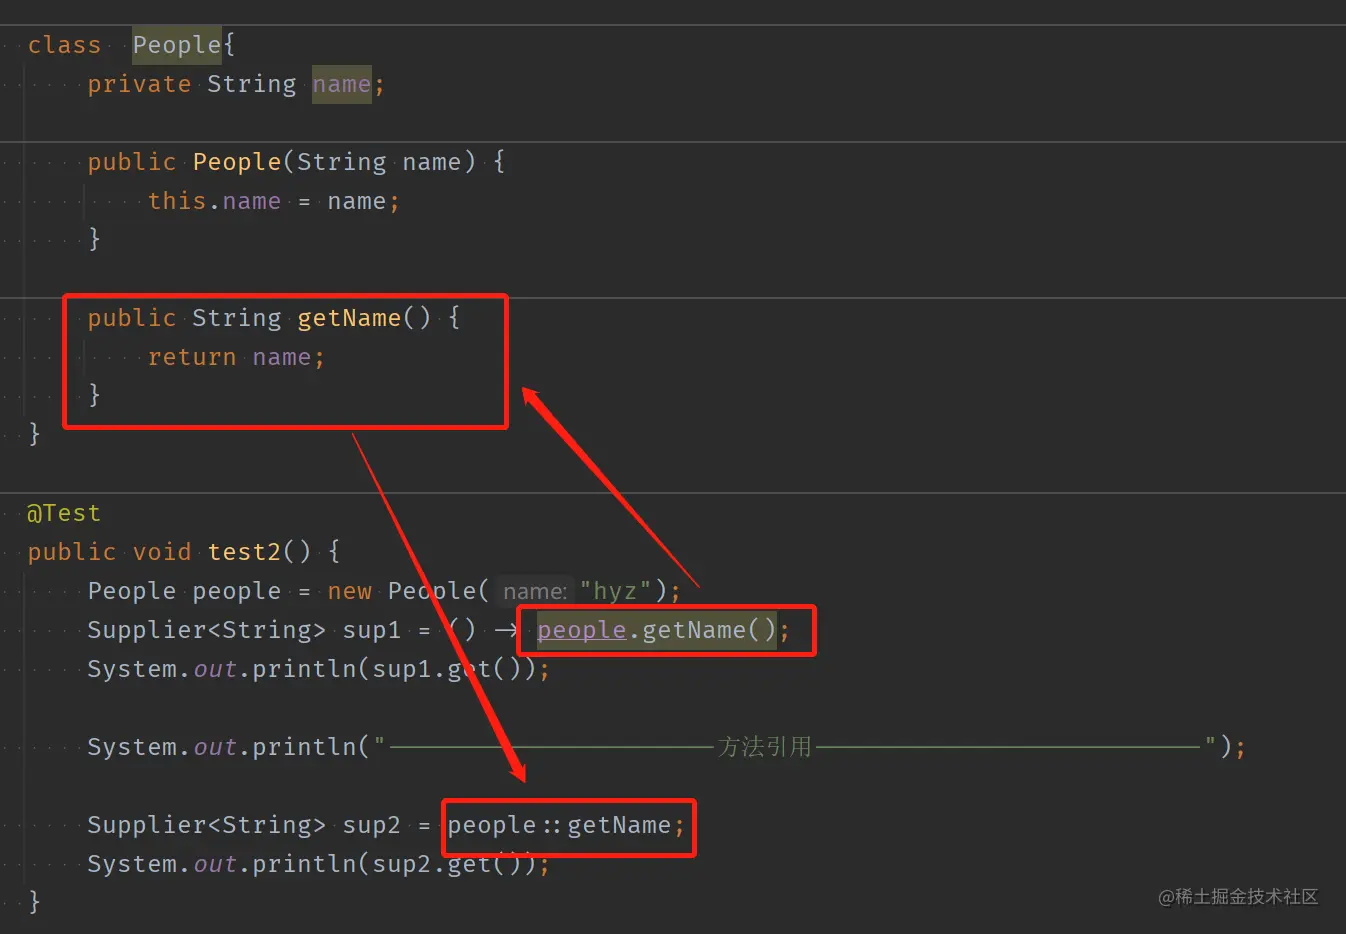Select the 'class' keyword
1346x934 pixels.
(65, 45)
